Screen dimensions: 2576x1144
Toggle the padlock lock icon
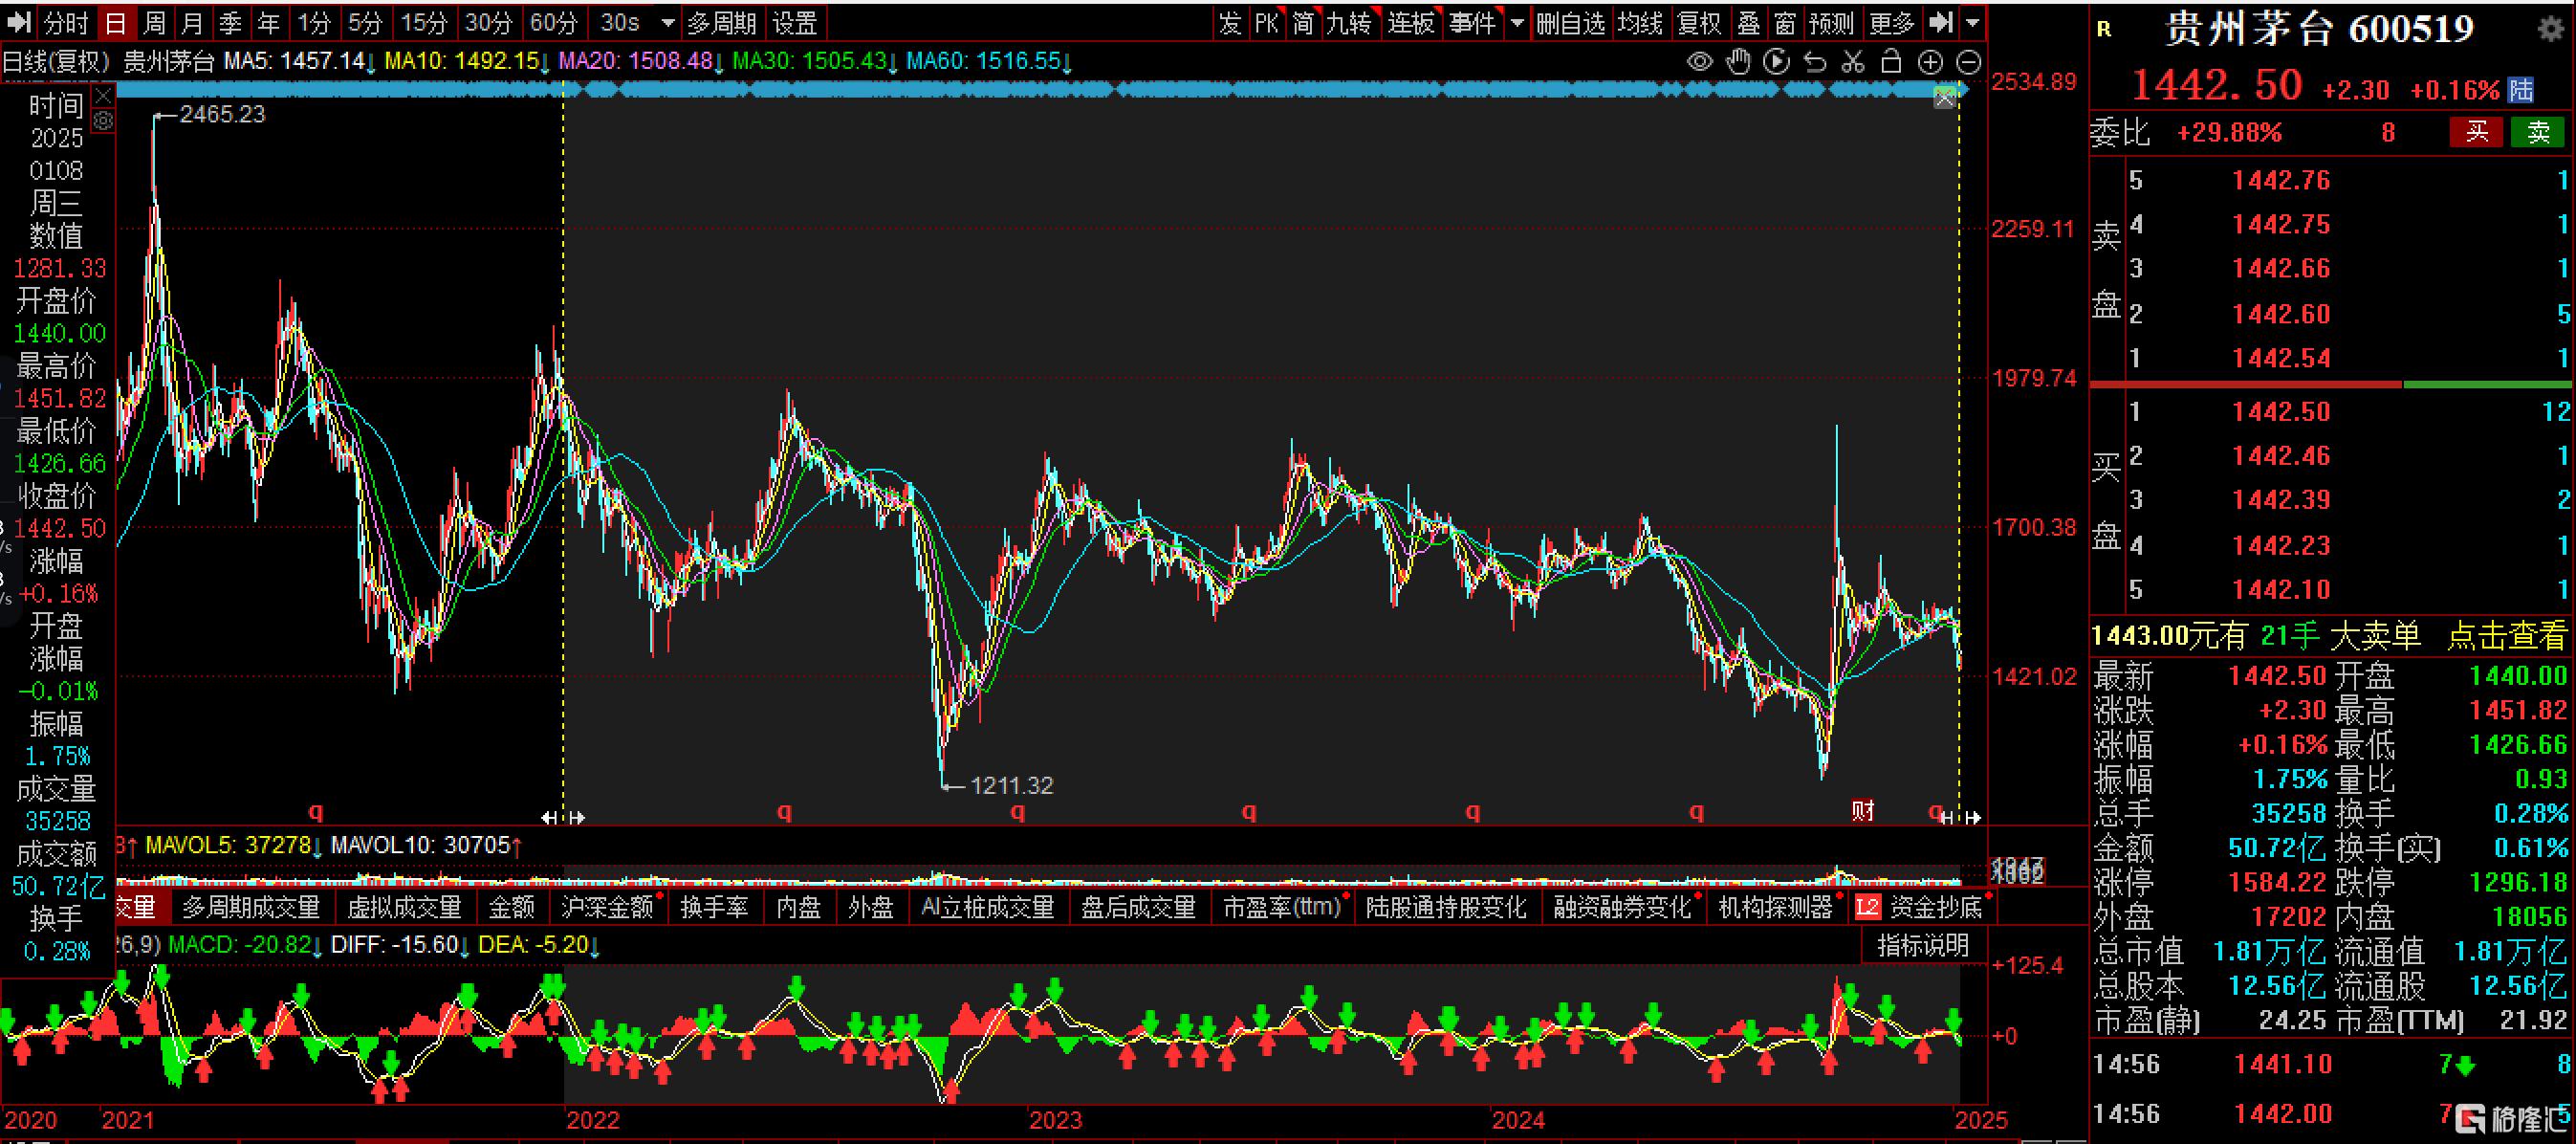pyautogui.click(x=1891, y=62)
